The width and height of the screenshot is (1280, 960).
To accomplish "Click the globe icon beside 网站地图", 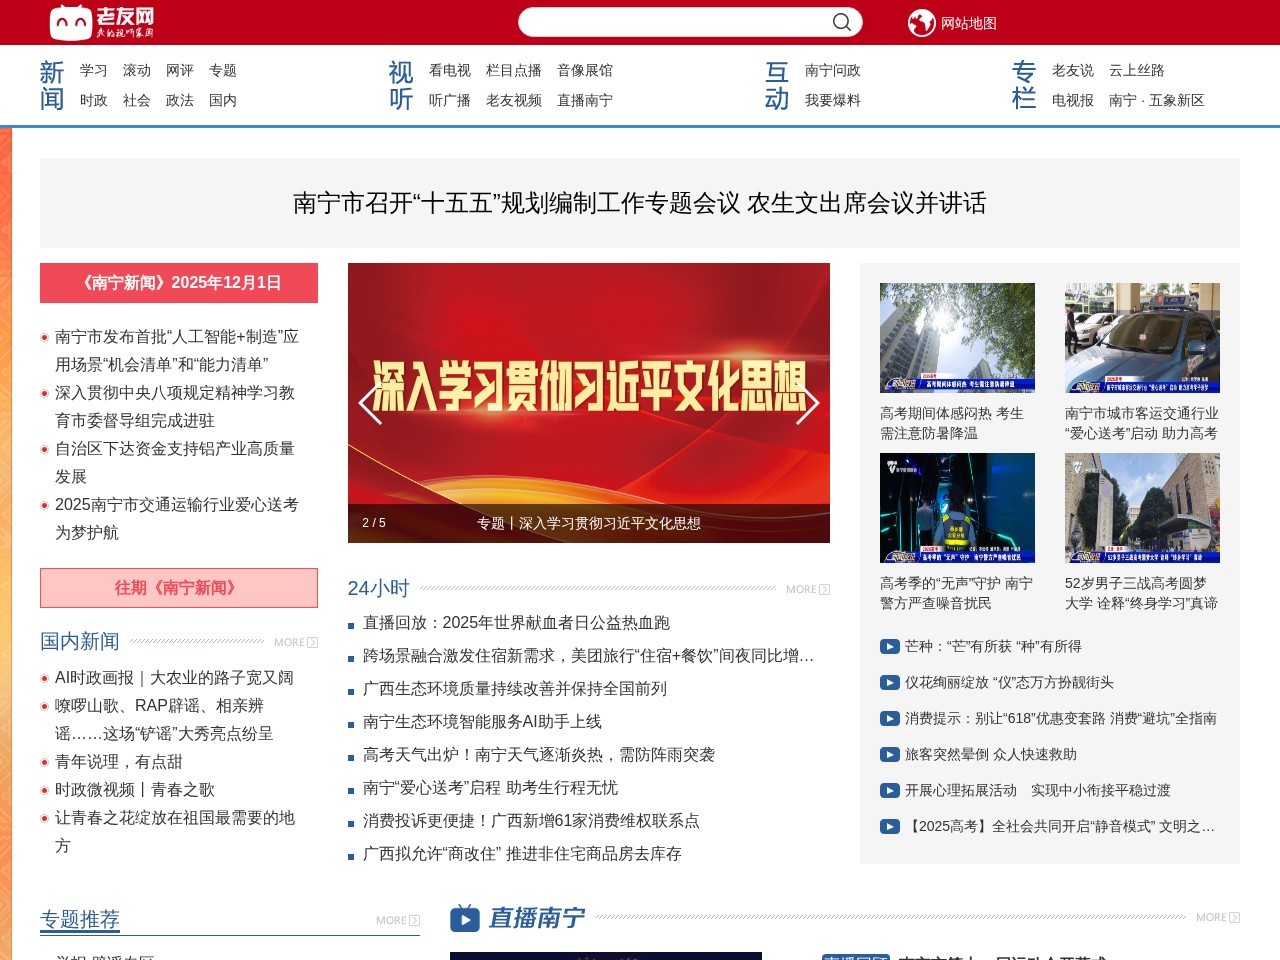I will pyautogui.click(x=923, y=21).
